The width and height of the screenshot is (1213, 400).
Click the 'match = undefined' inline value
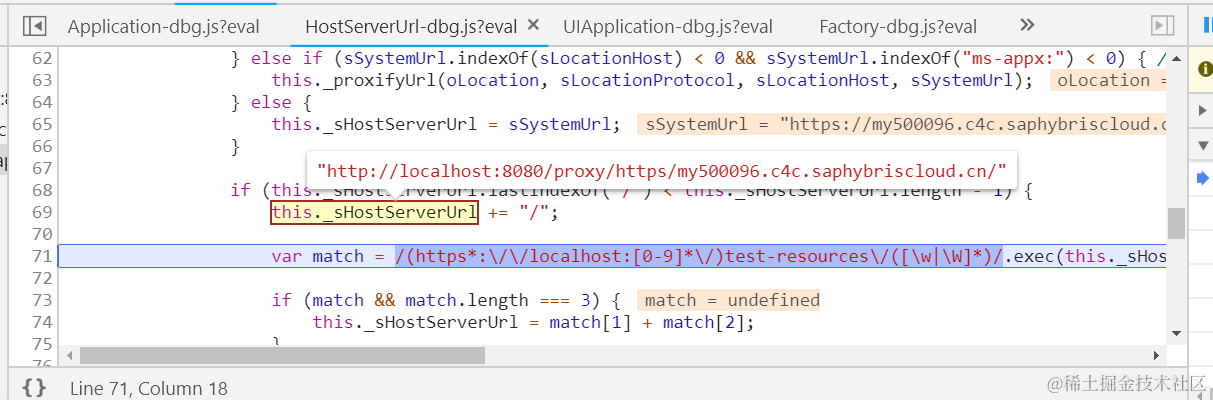[x=732, y=300]
